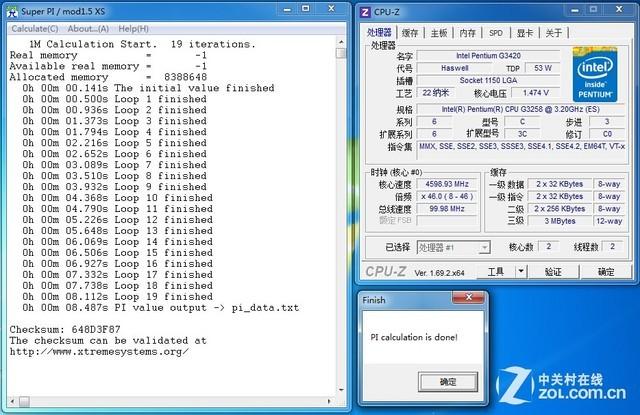Switch to the SPD tab in CPU-Z

tap(496, 33)
